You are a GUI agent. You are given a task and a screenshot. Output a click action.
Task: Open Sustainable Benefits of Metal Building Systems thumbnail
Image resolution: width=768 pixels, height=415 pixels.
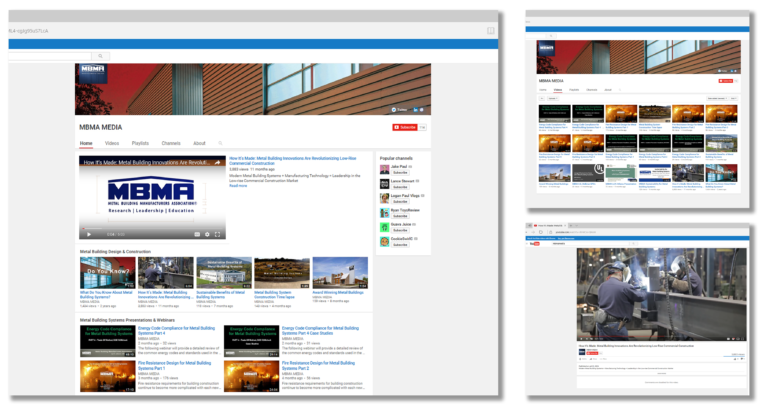point(224,272)
